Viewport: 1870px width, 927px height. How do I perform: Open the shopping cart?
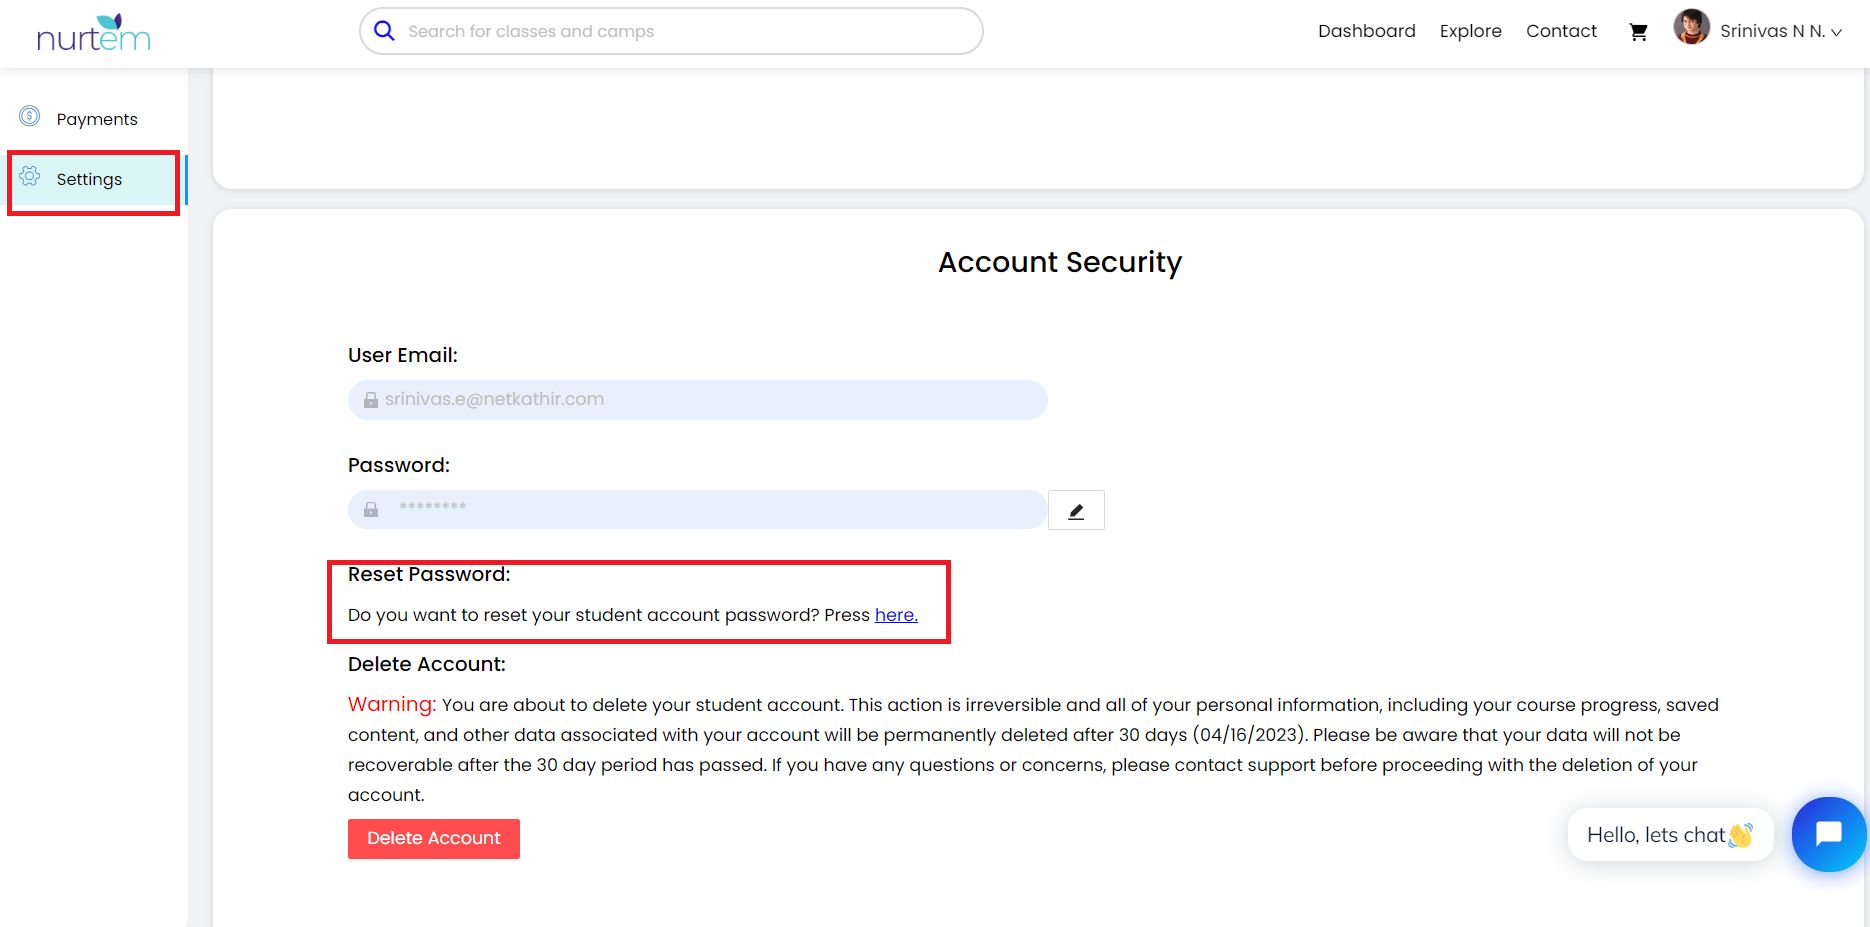(1638, 32)
